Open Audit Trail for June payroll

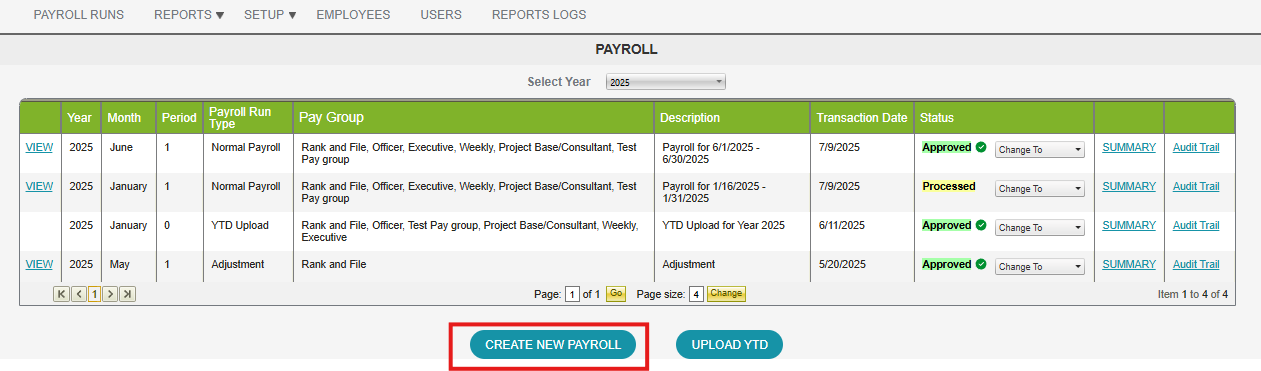click(1196, 147)
